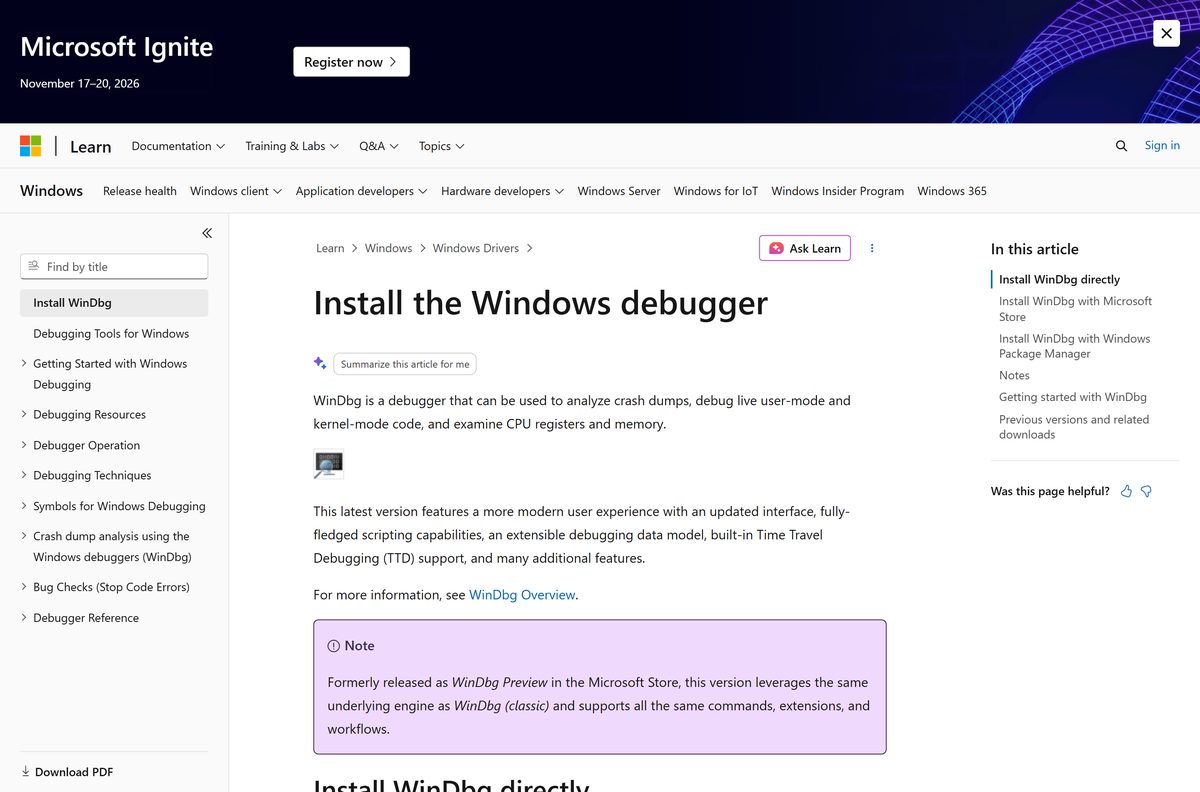Open the more actions ellipsis menu
Image resolution: width=1200 pixels, height=792 pixels.
coord(872,248)
